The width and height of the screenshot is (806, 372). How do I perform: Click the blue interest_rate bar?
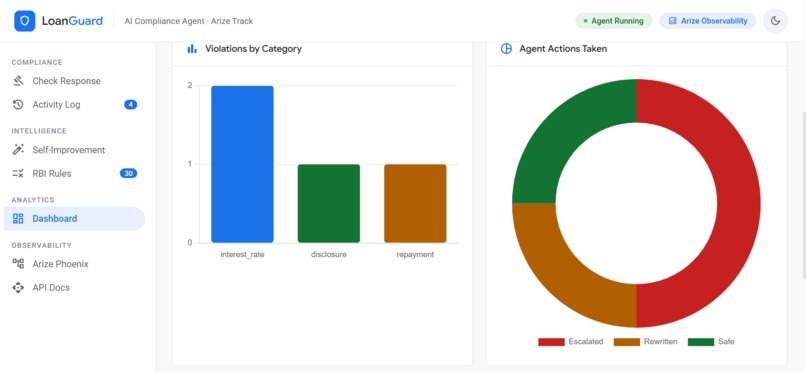pyautogui.click(x=242, y=164)
